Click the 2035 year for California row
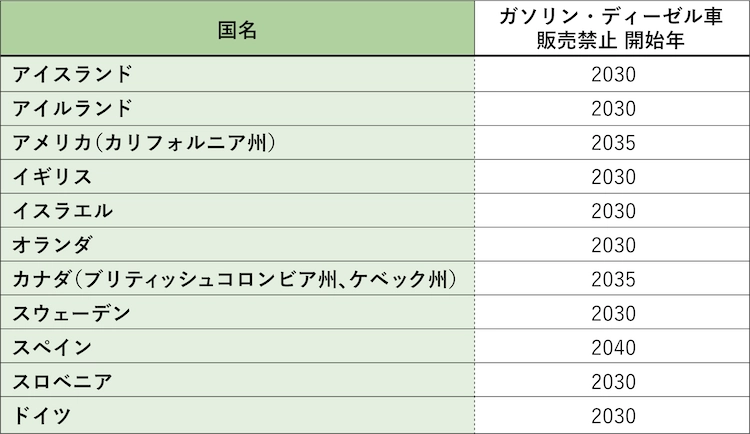Viewport: 750px width, 434px height. 613,143
